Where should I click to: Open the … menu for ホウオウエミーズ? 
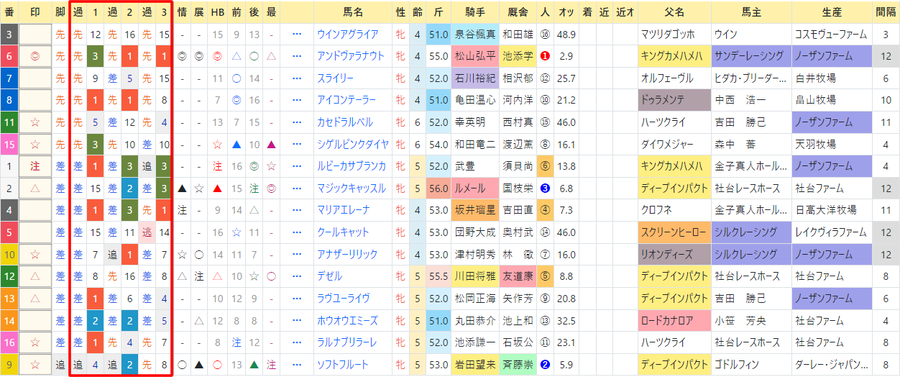point(297,320)
